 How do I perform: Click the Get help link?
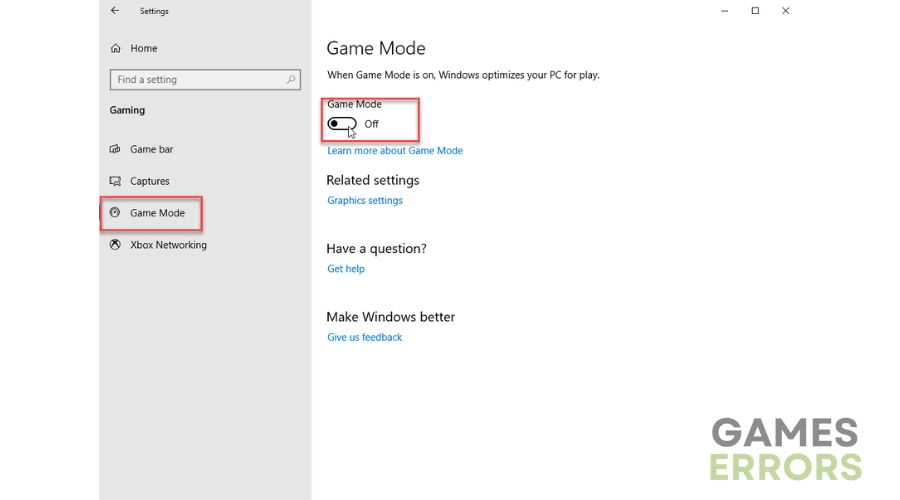(346, 269)
